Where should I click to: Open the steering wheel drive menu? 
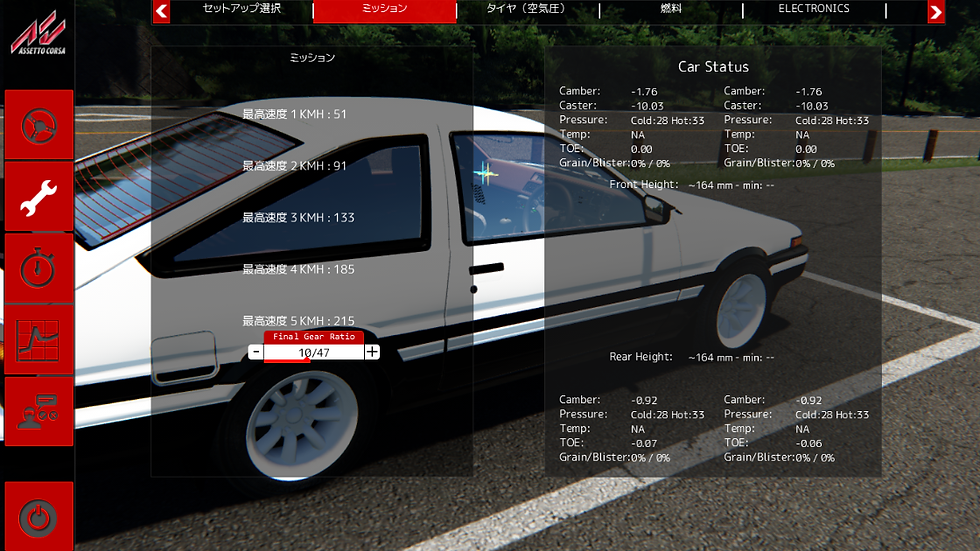(x=39, y=125)
